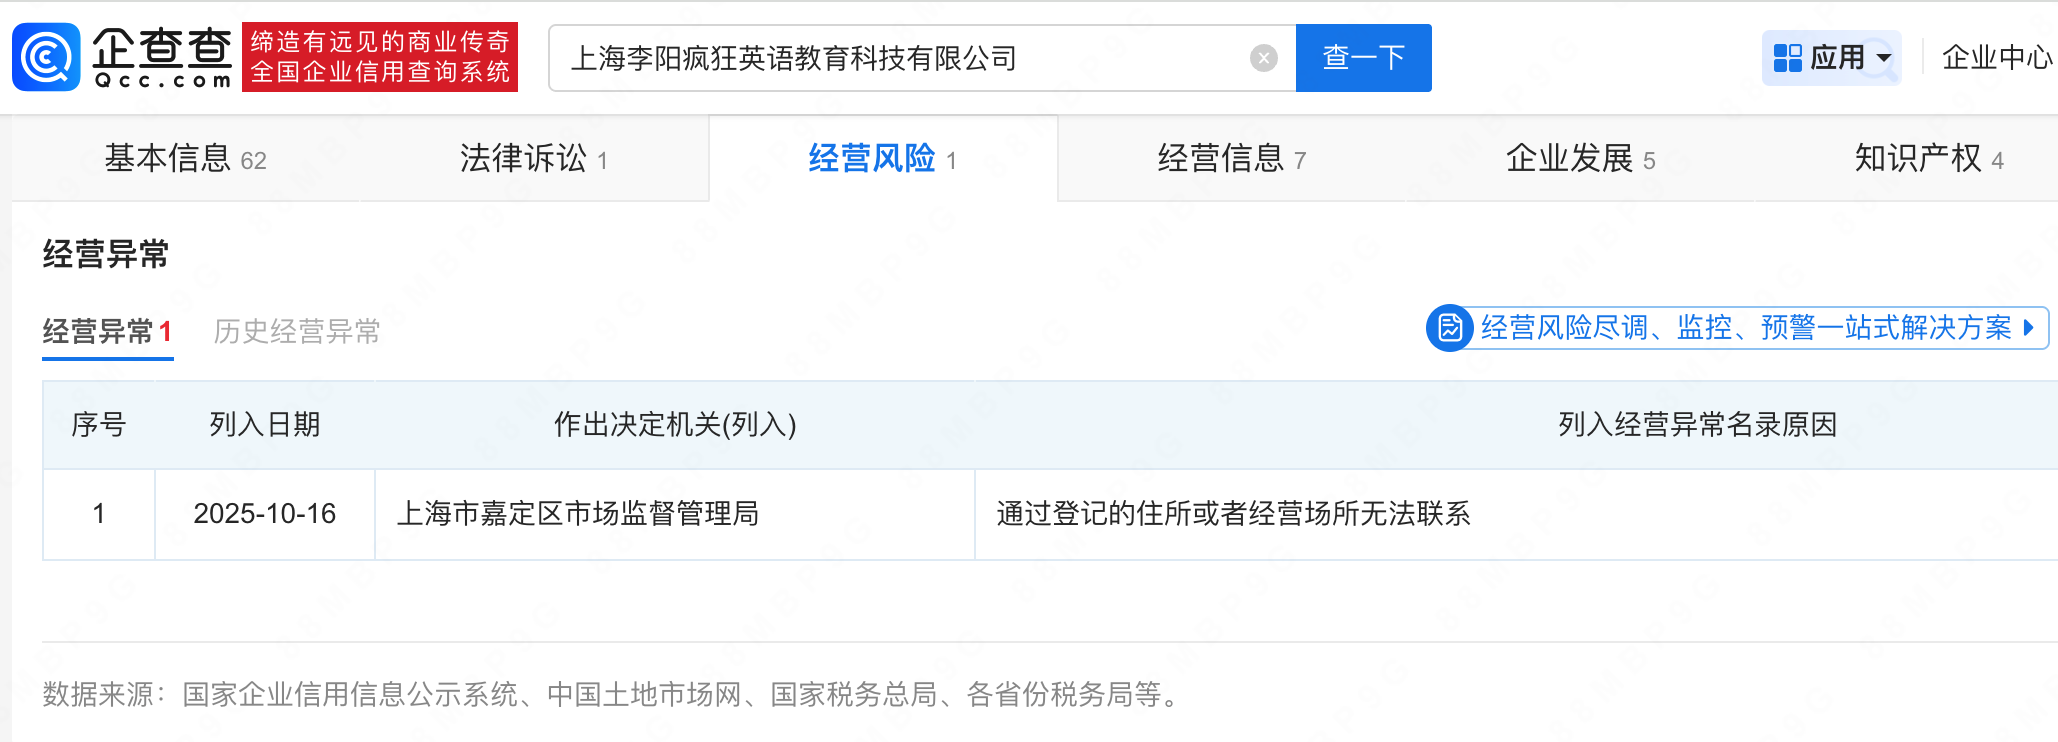Select 经营异常 sub-tab
2058x742 pixels.
pos(107,331)
